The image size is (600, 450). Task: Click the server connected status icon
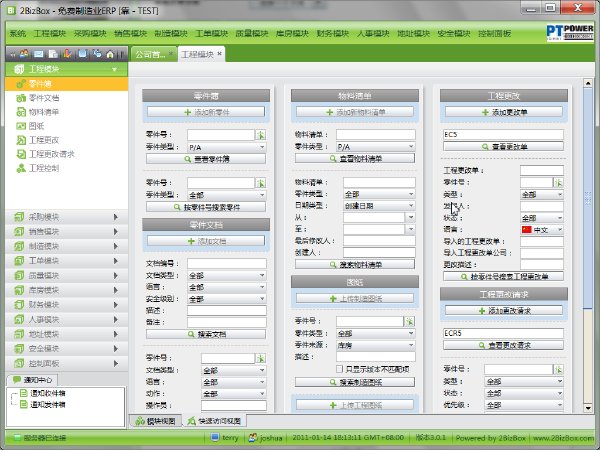tap(17, 437)
